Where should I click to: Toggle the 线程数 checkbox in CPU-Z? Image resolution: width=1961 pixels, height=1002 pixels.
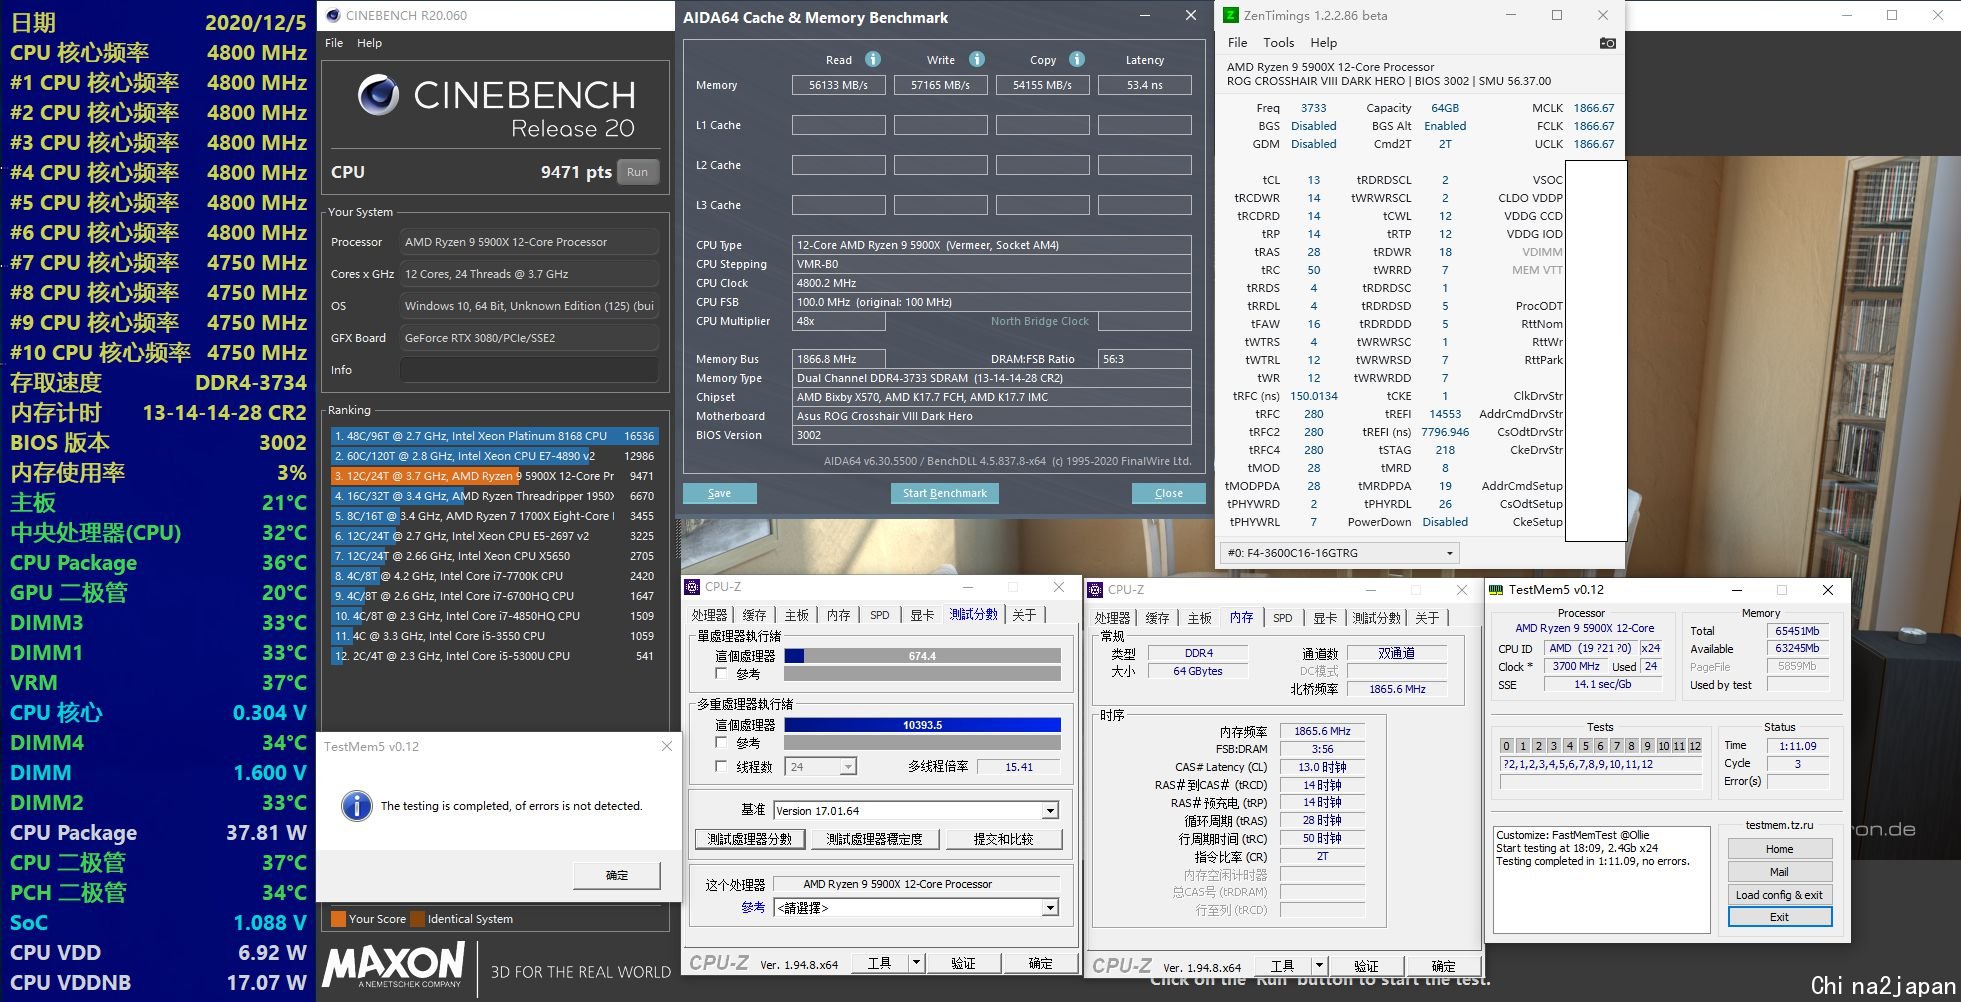(721, 767)
